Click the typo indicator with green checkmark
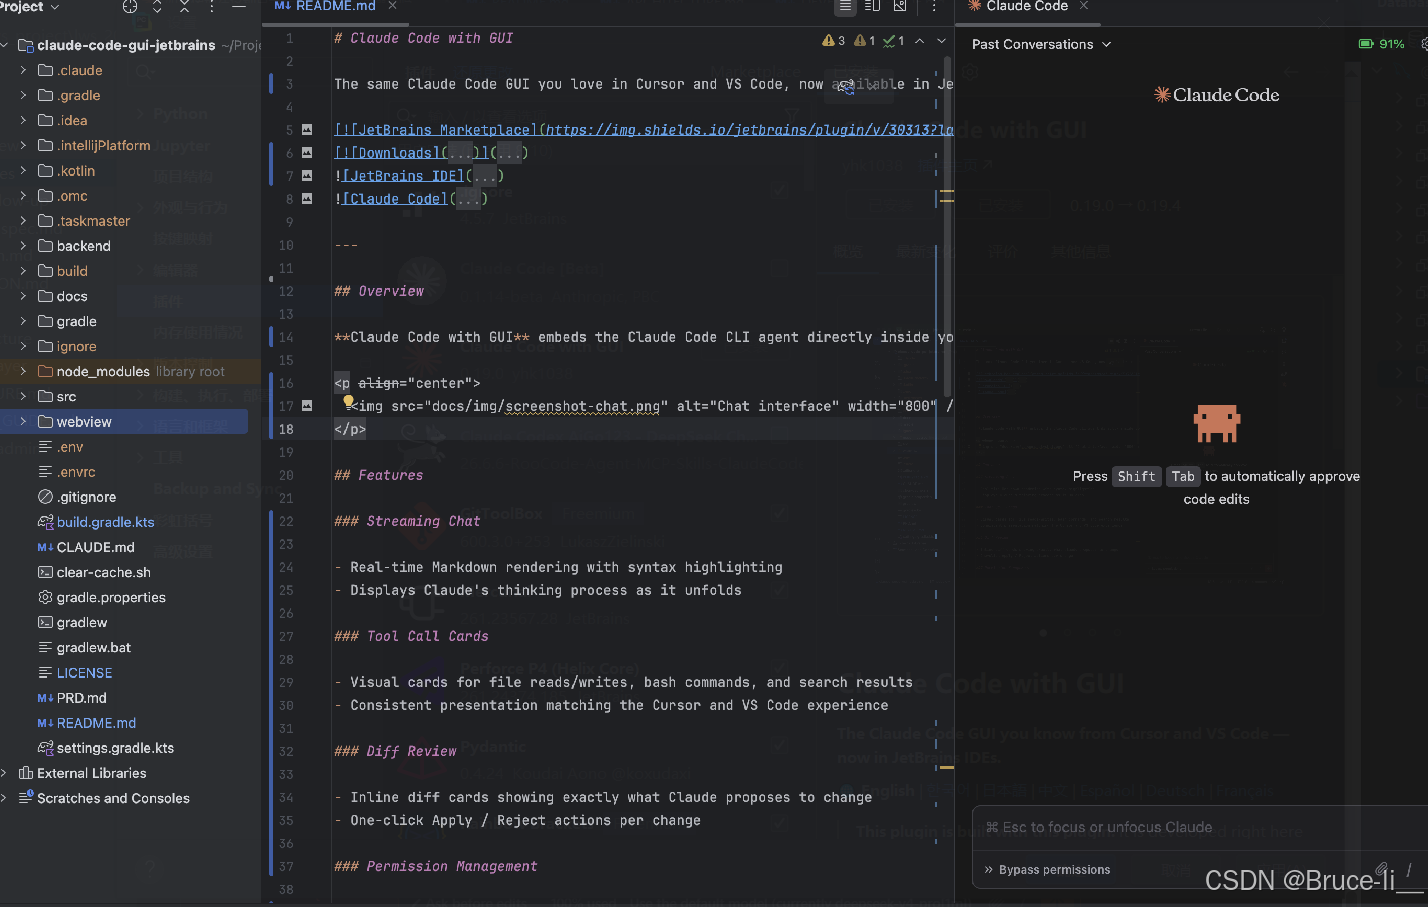This screenshot has height=907, width=1428. point(894,41)
